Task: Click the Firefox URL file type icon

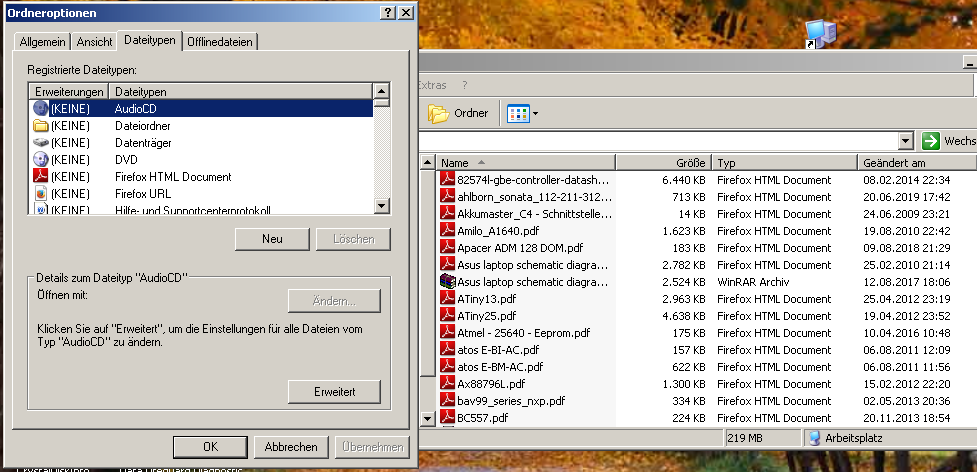Action: (x=41, y=193)
